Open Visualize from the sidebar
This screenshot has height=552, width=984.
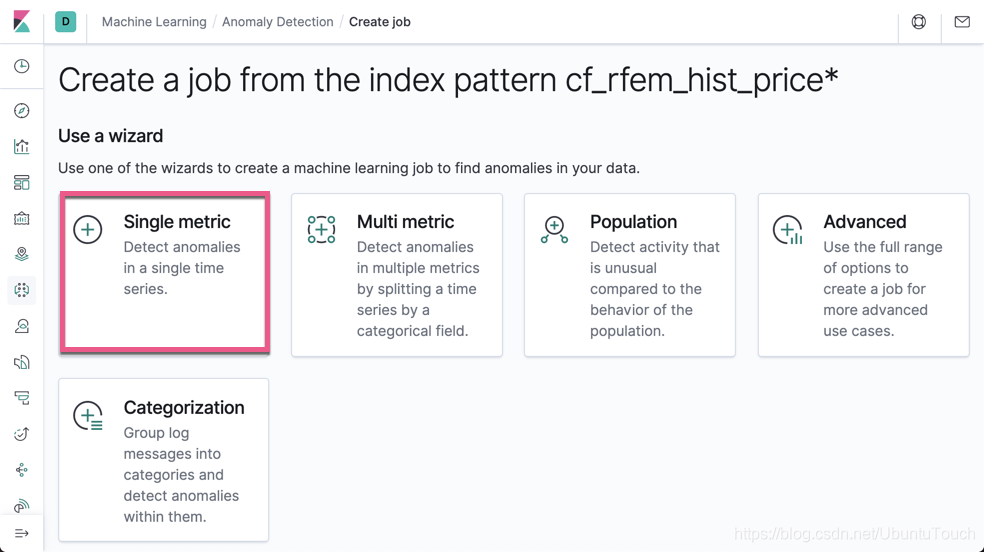click(x=21, y=146)
